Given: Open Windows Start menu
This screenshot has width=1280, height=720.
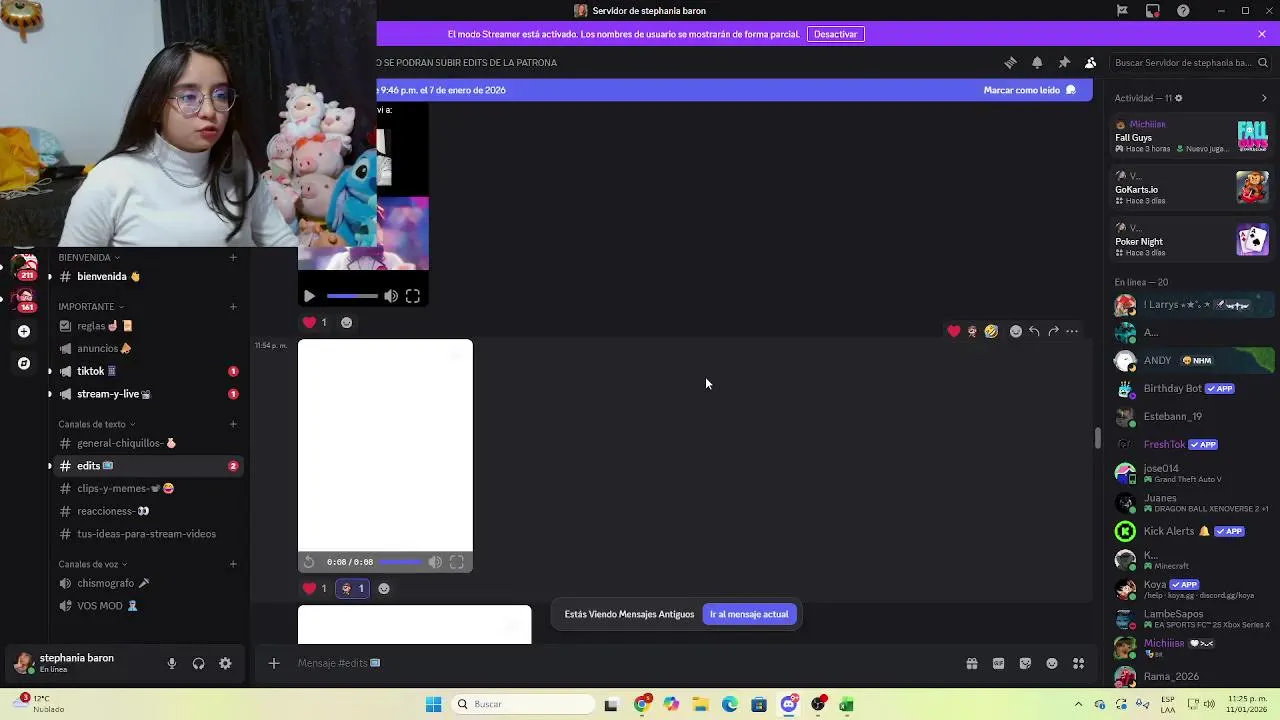Looking at the screenshot, I should click(x=433, y=705).
